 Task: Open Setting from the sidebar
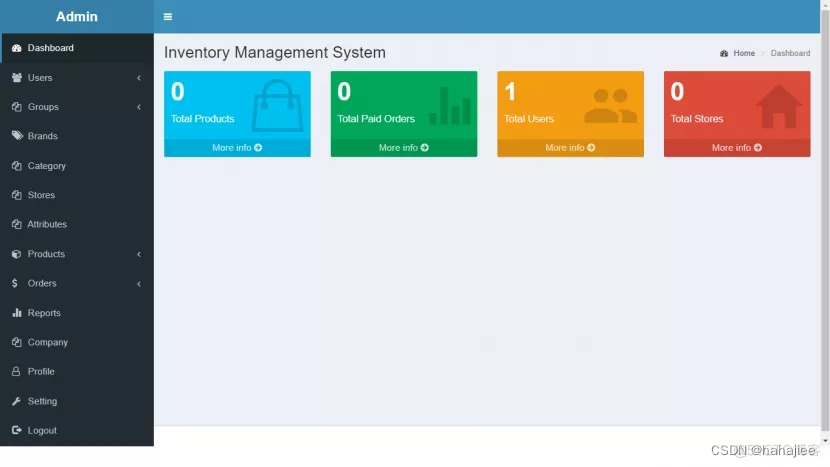(x=77, y=401)
